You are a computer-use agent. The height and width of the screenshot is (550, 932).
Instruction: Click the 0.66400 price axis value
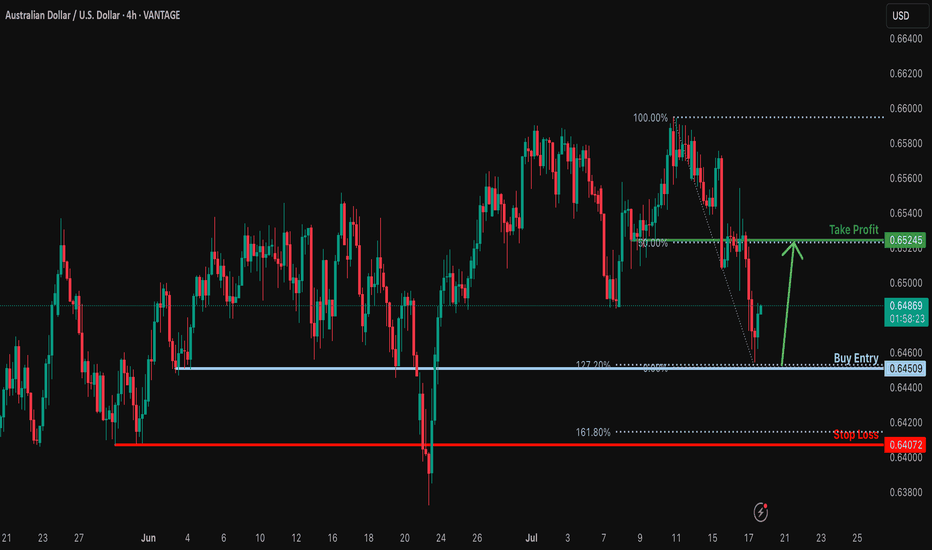[906, 39]
